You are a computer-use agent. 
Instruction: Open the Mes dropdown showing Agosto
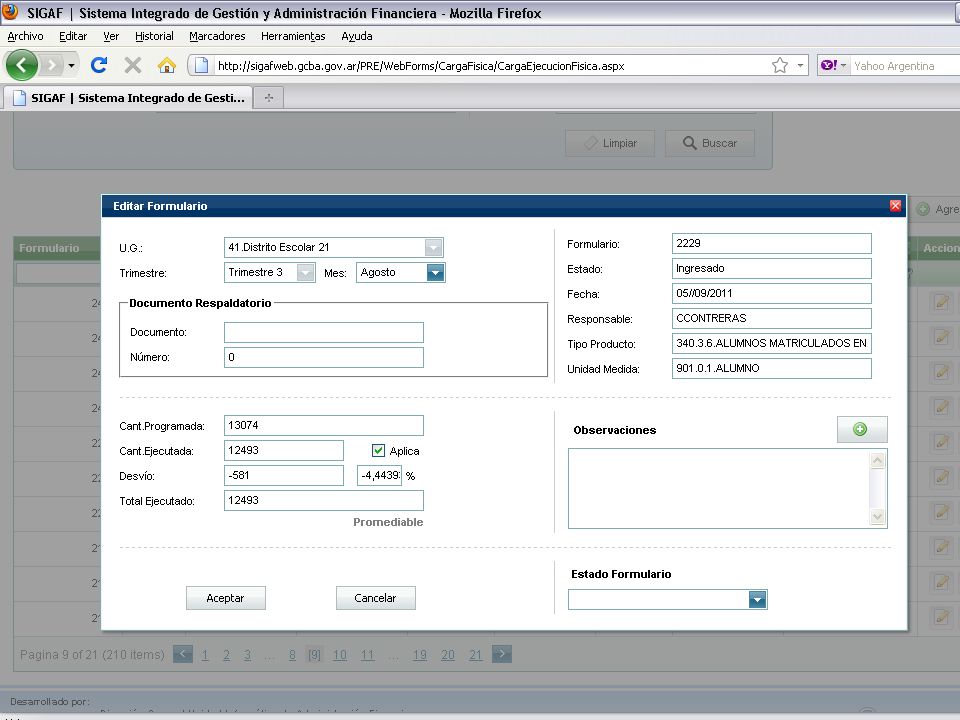435,272
